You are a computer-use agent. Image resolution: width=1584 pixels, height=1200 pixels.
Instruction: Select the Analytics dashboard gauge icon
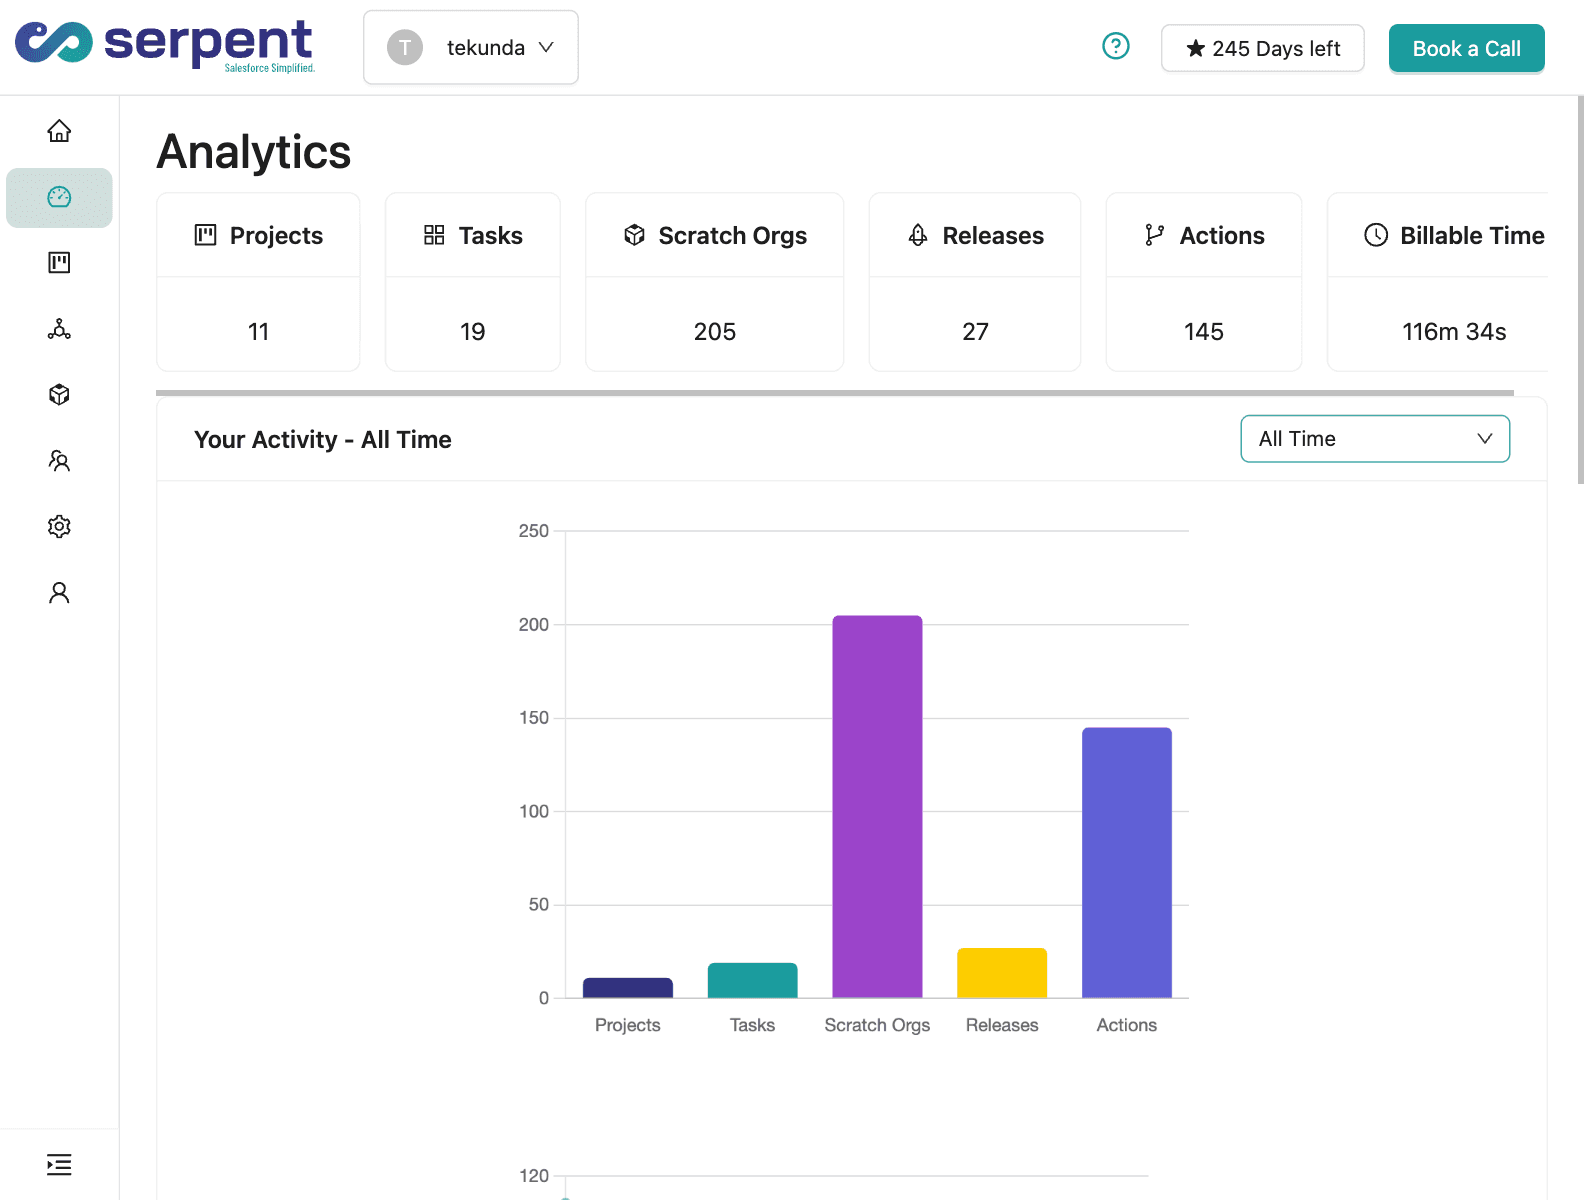click(x=59, y=197)
